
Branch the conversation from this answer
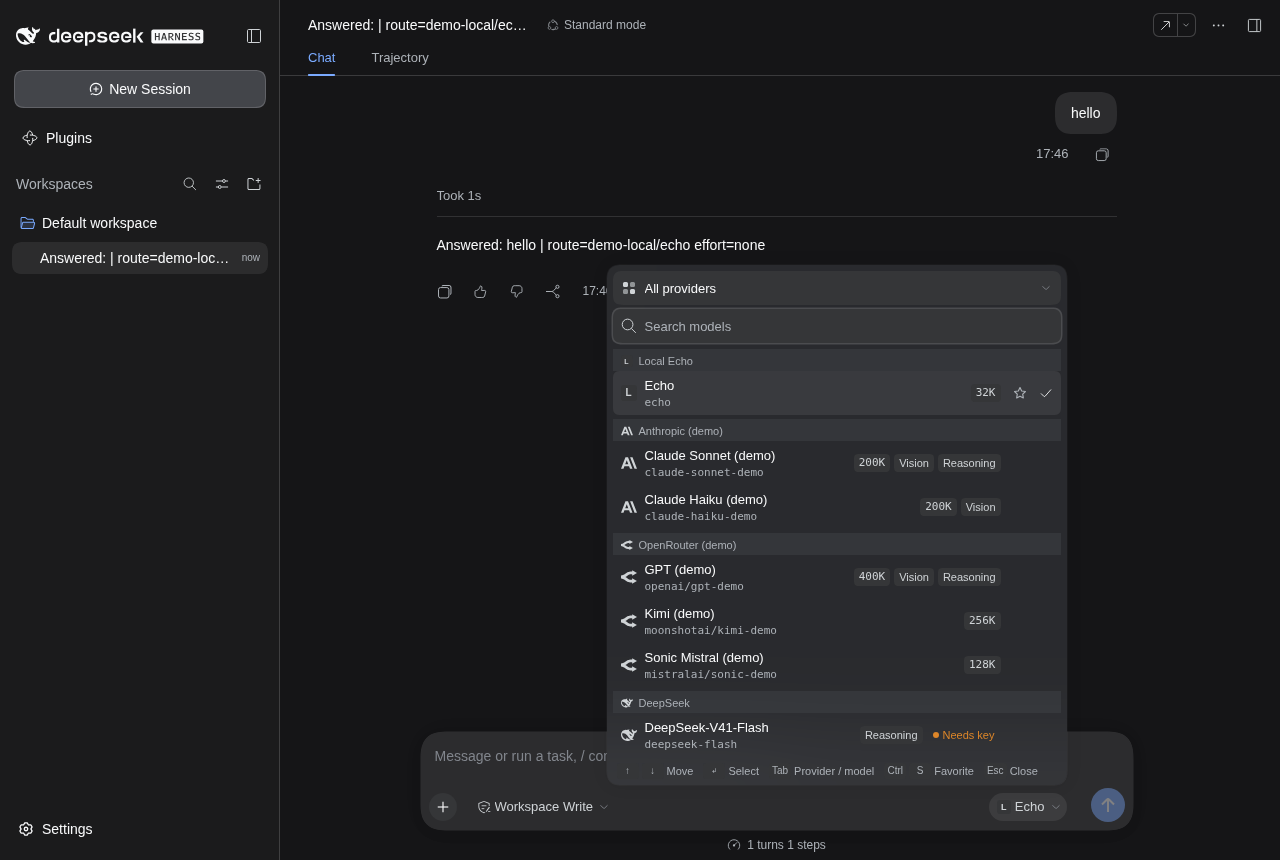click(553, 291)
